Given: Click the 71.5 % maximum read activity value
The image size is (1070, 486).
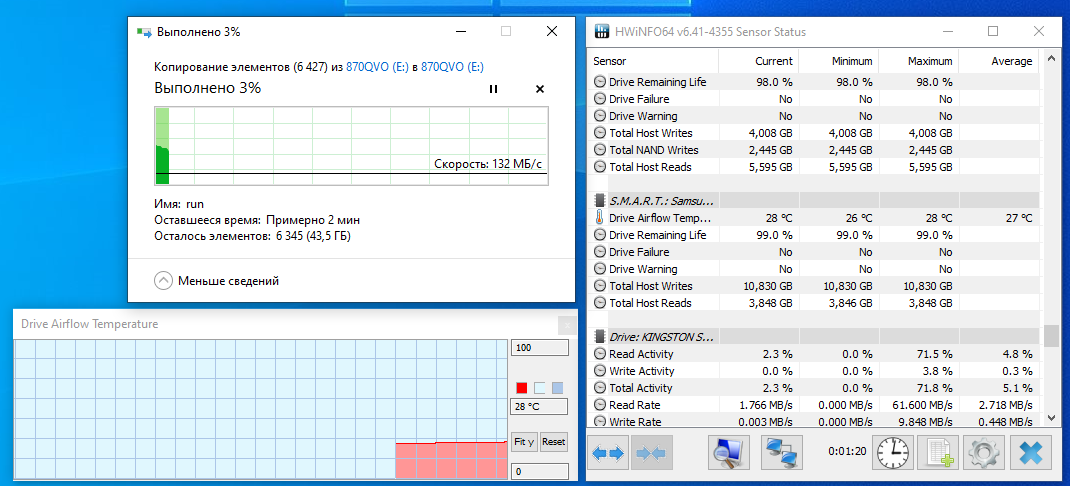Looking at the screenshot, I should (x=934, y=354).
